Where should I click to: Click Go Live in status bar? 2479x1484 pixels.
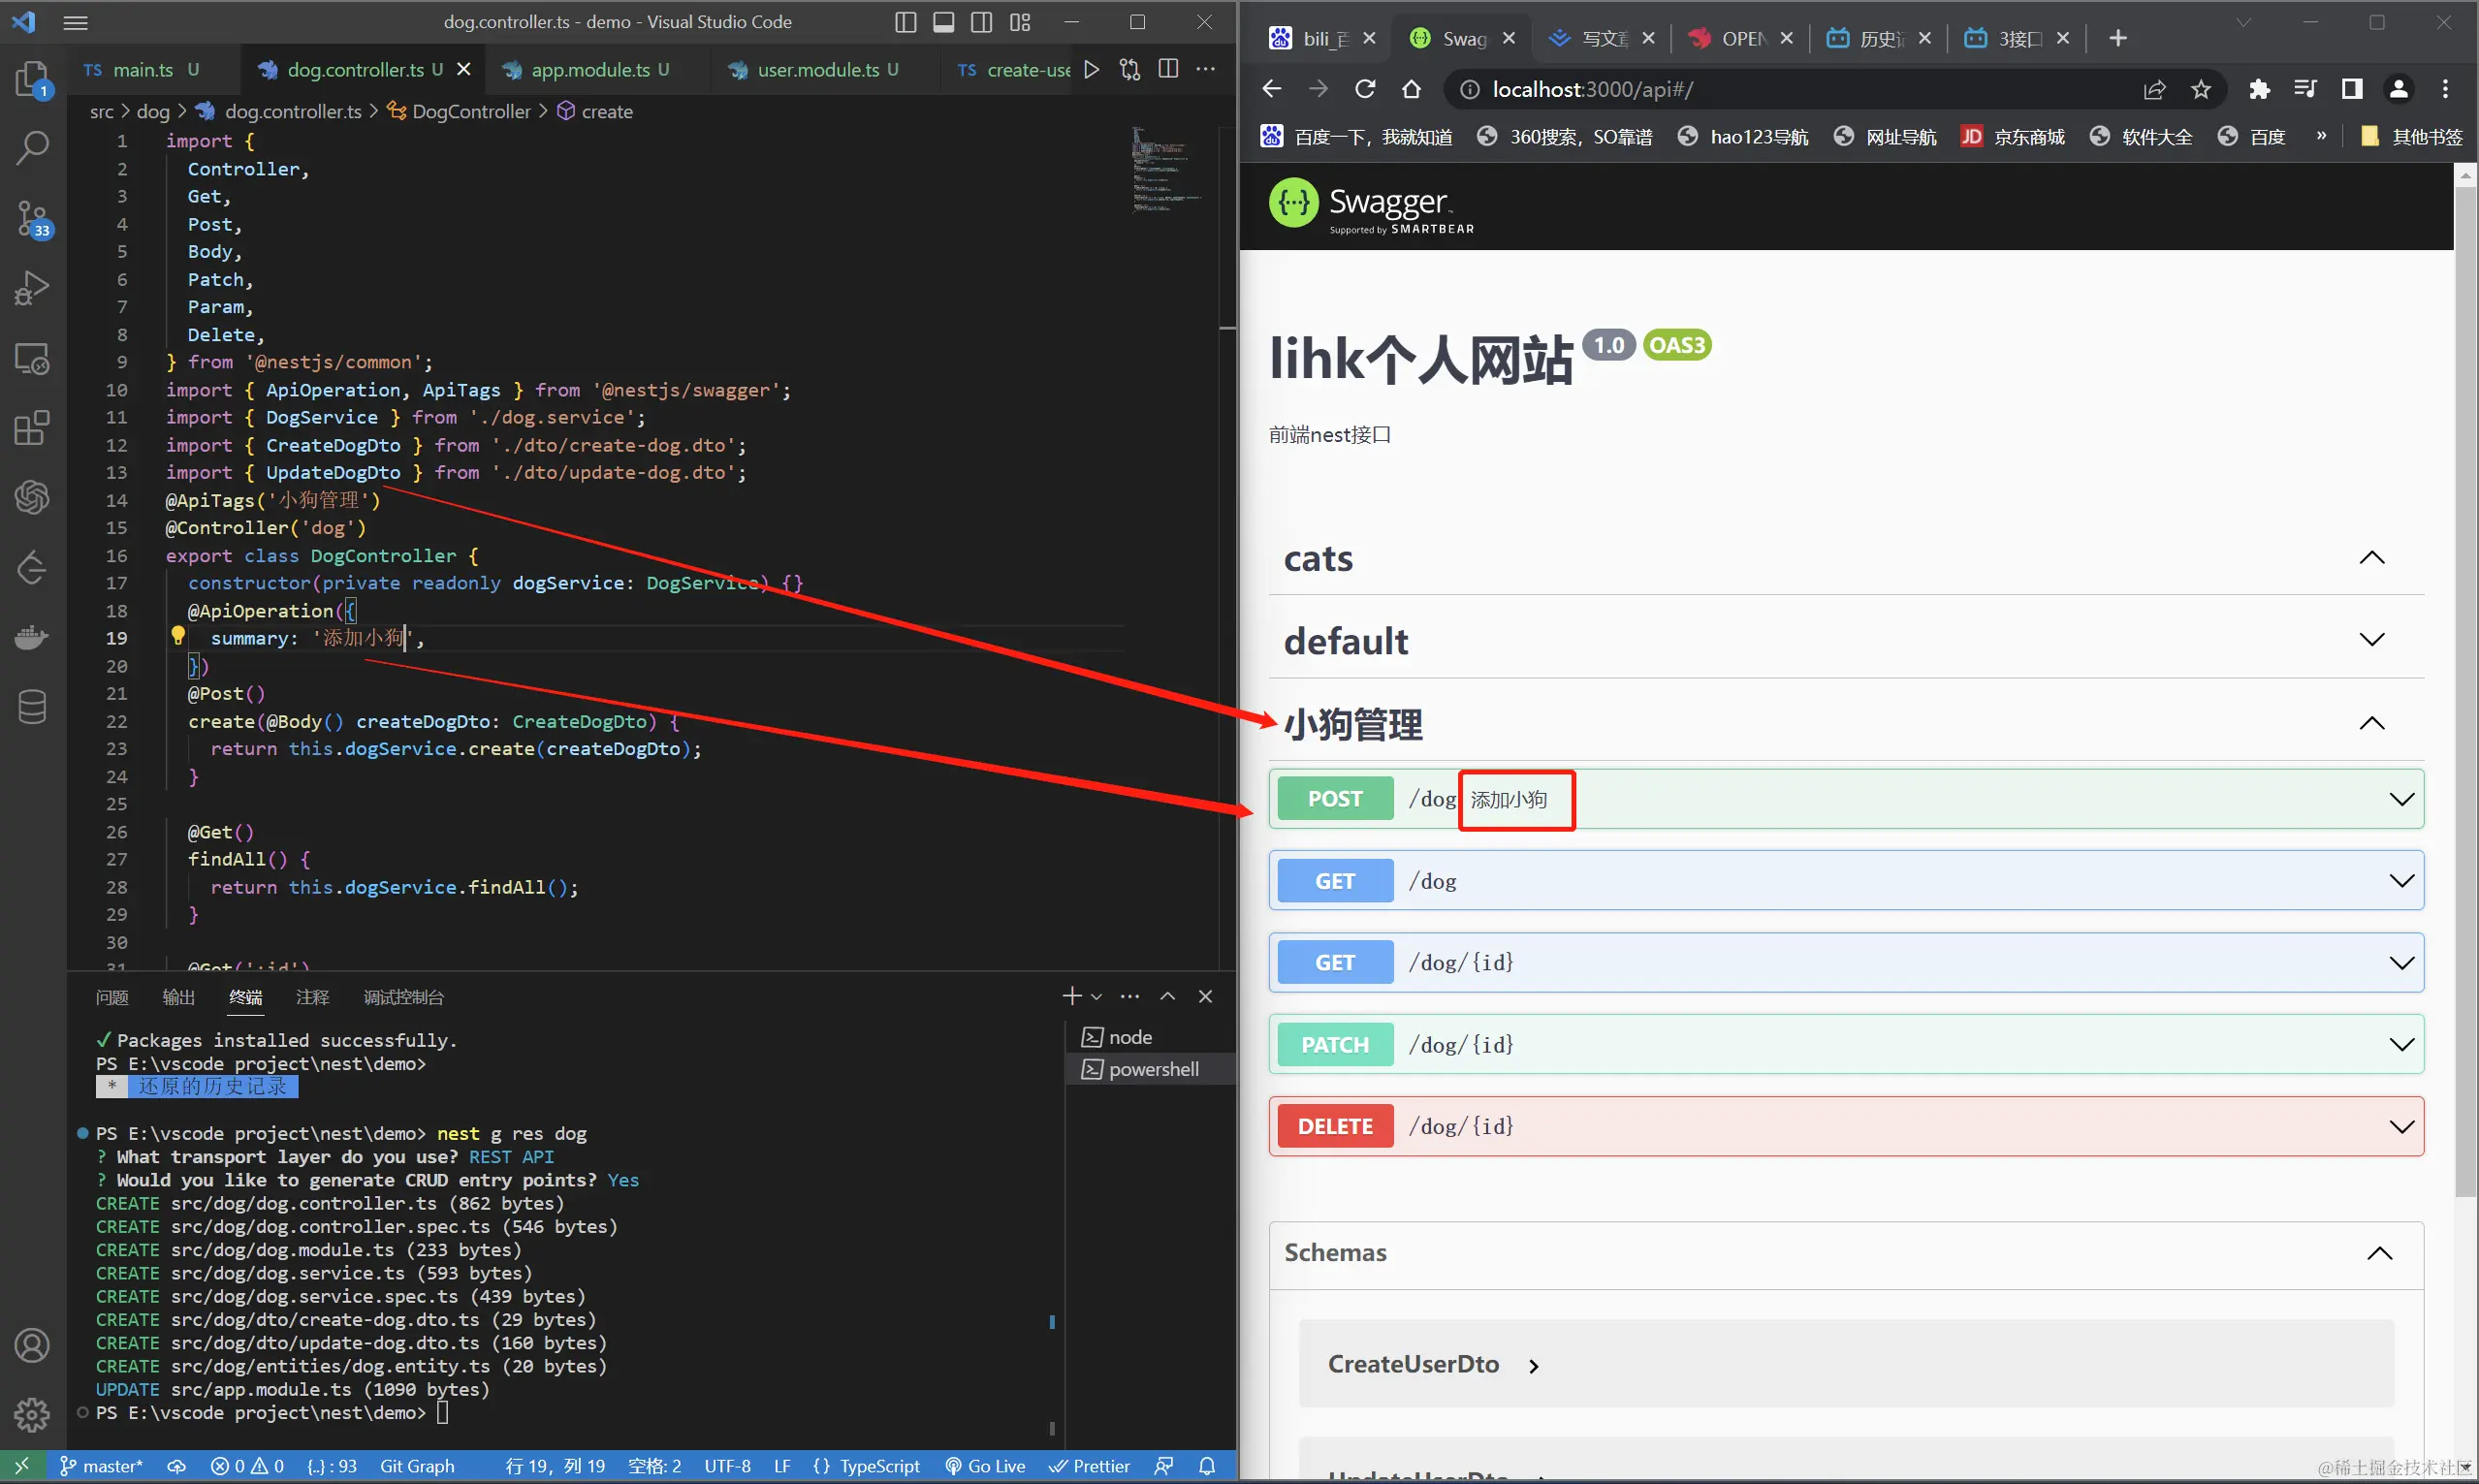(986, 1466)
